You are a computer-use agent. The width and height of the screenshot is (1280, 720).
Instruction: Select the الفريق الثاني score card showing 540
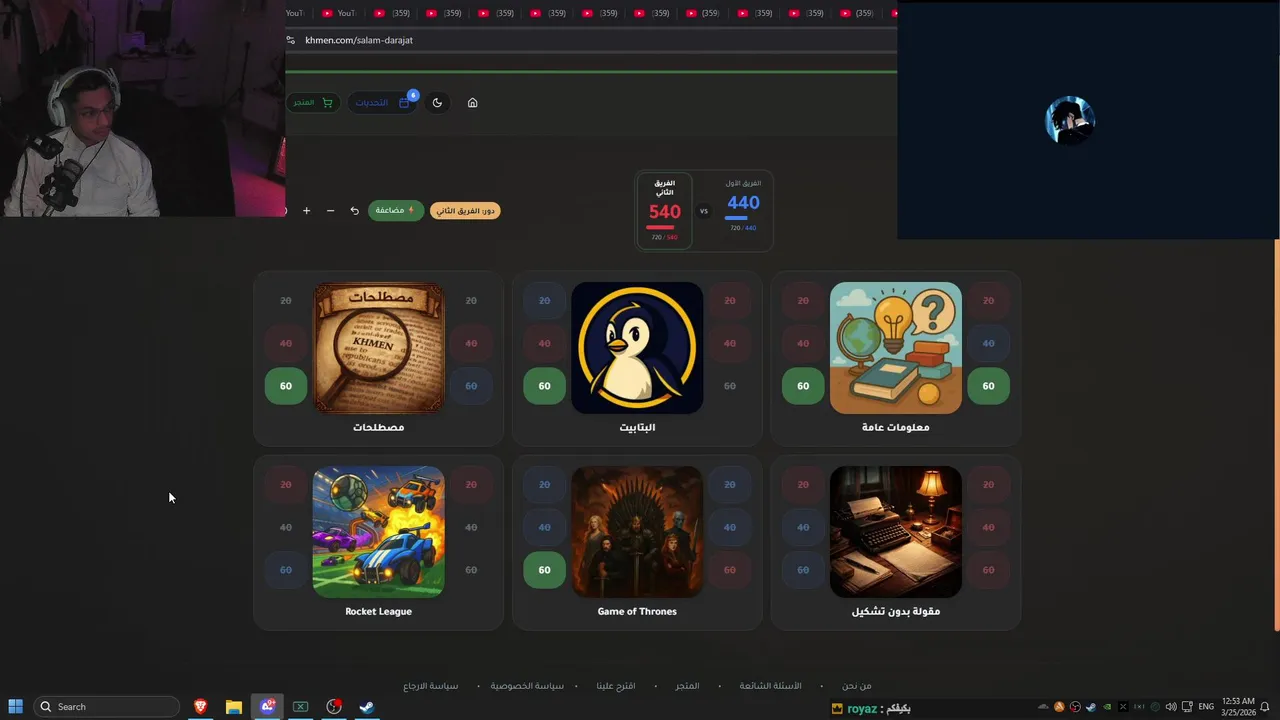click(x=664, y=210)
